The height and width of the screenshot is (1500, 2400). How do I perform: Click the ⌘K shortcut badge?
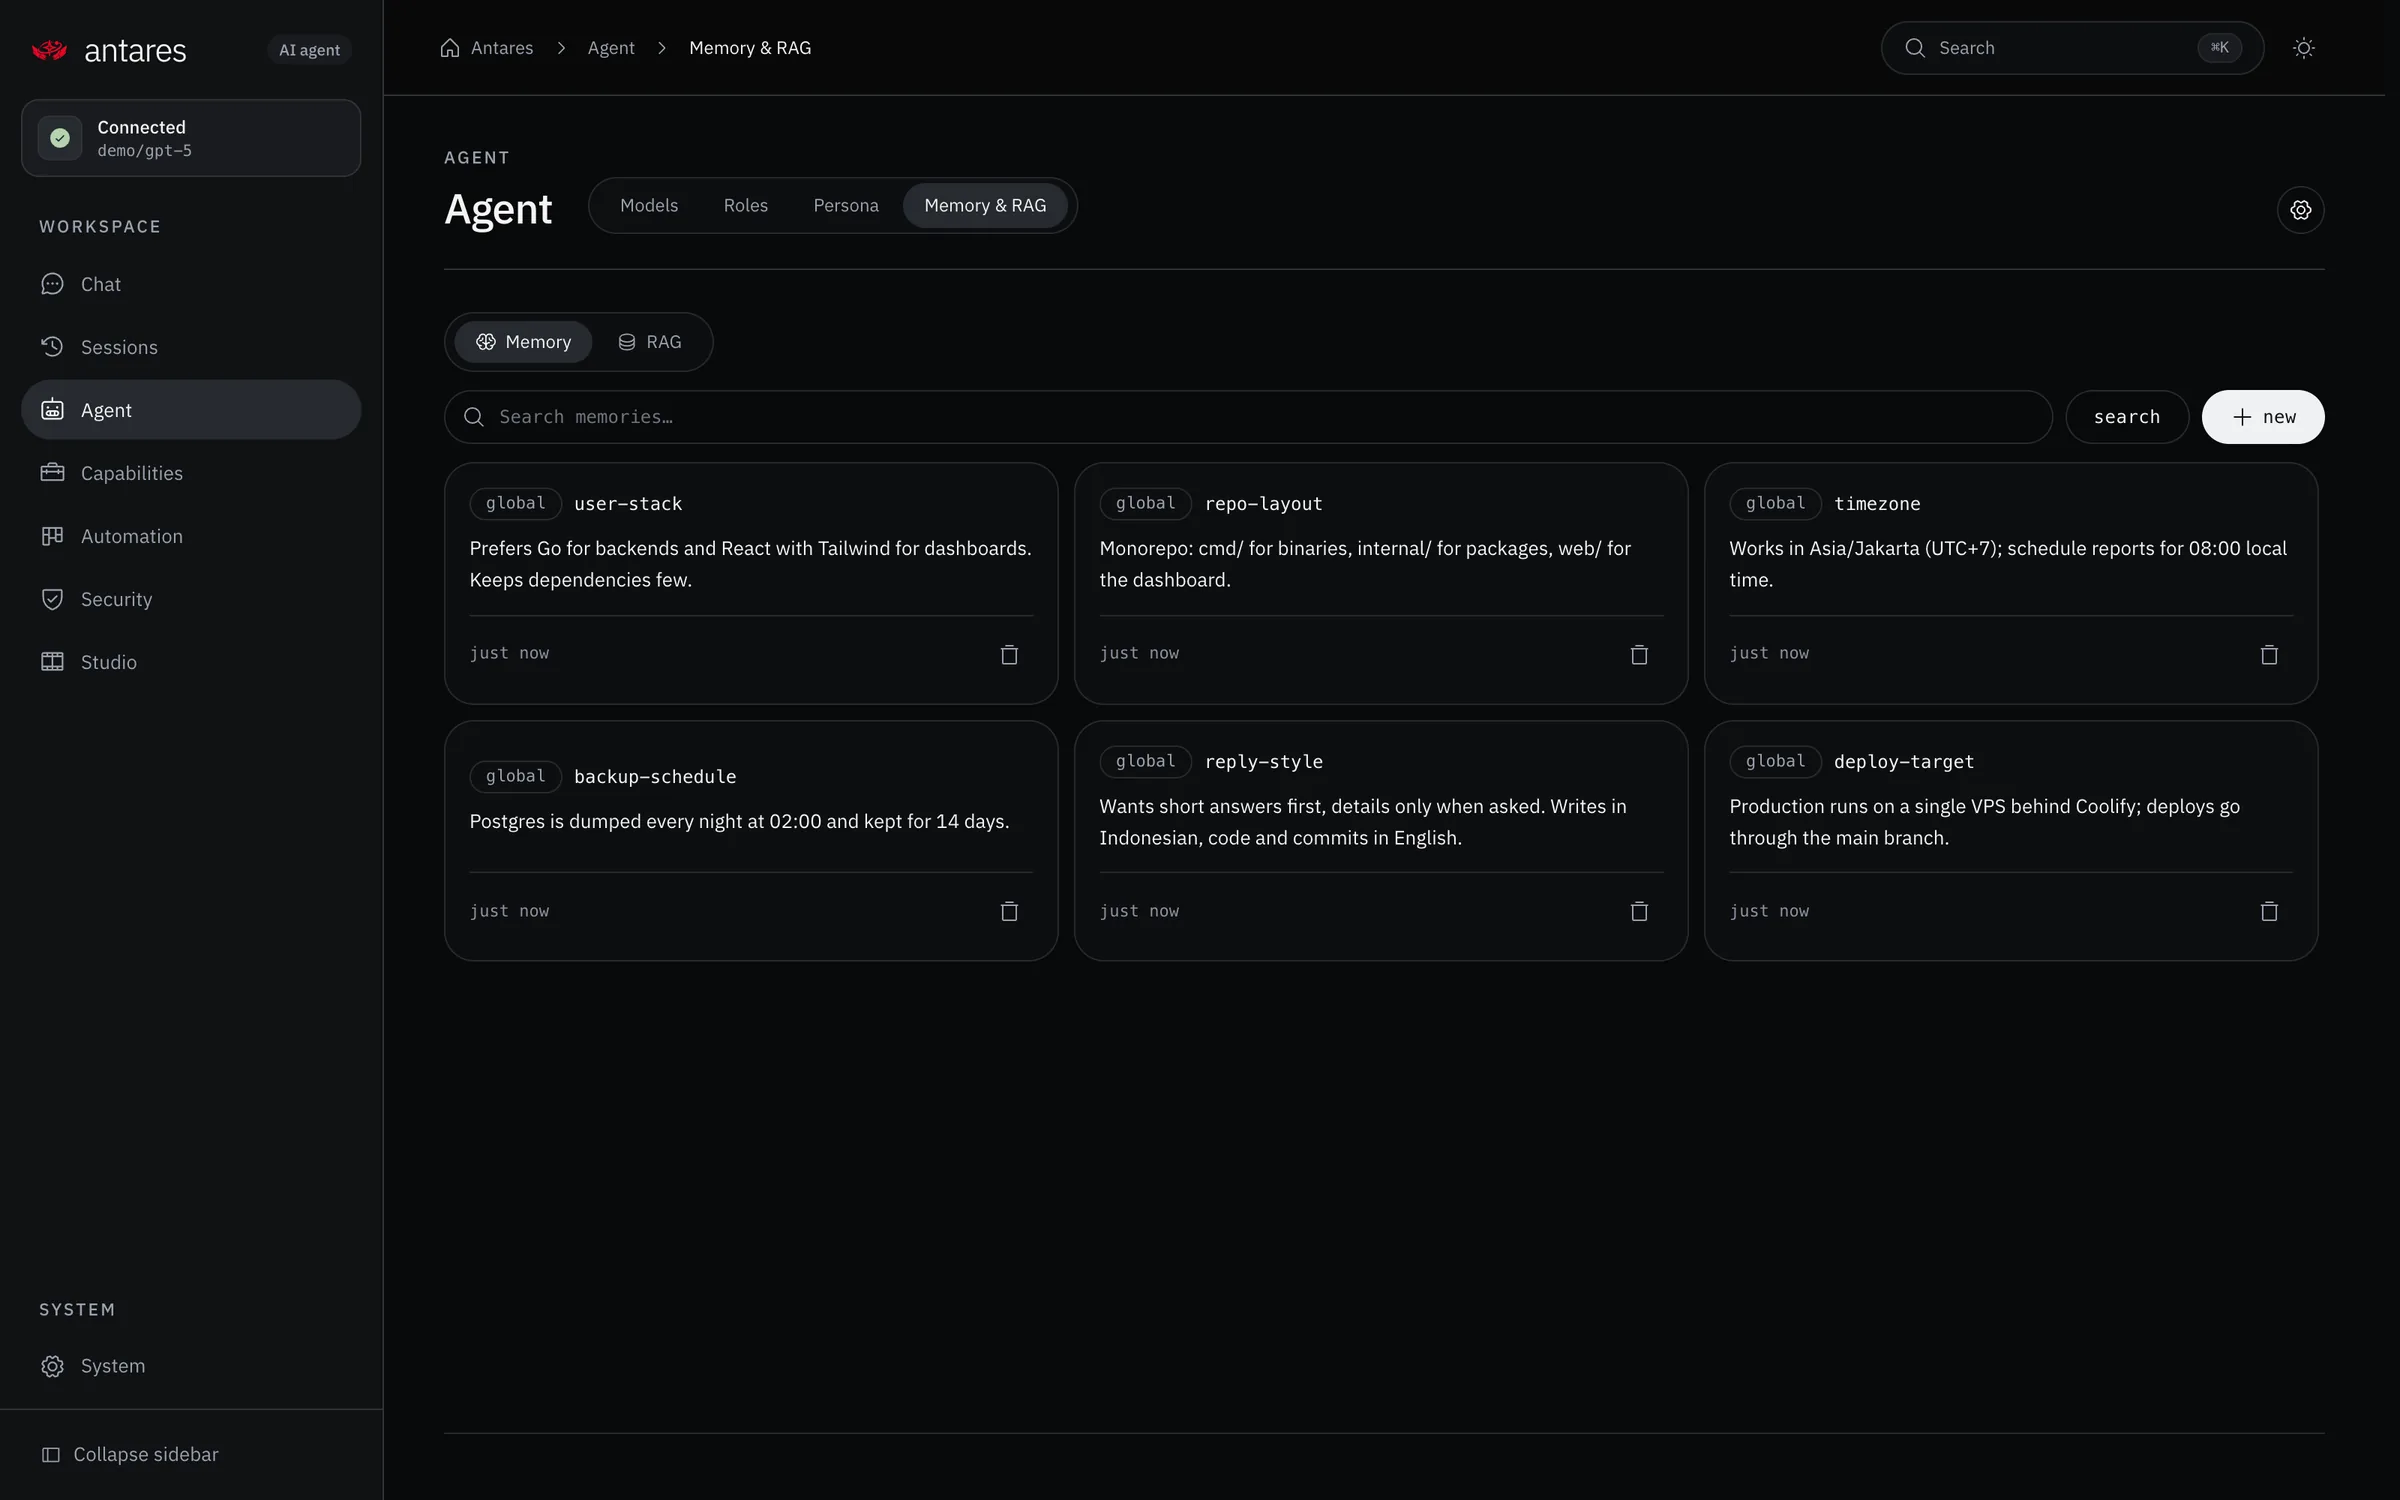pyautogui.click(x=2219, y=48)
